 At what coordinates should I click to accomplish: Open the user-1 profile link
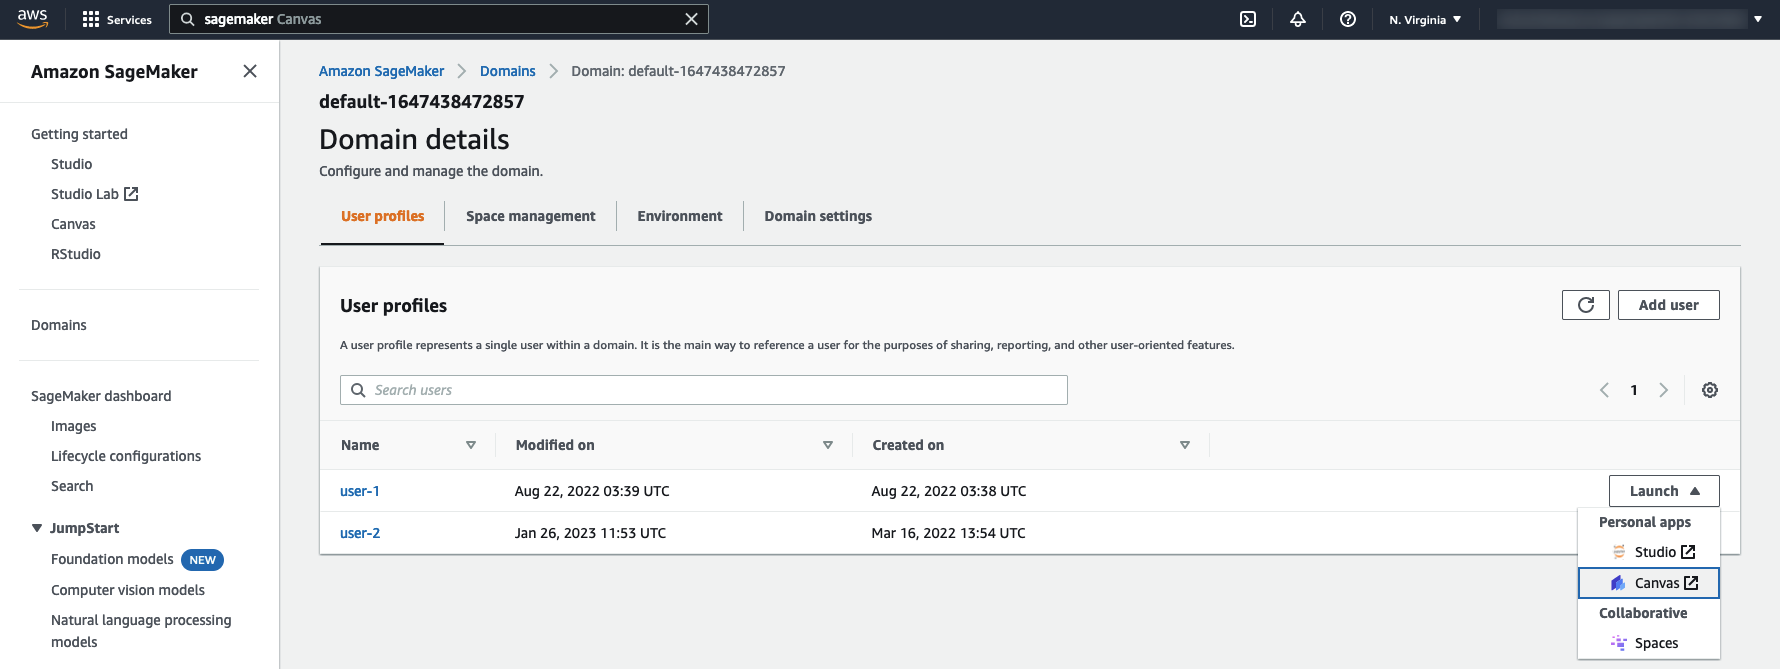[360, 491]
